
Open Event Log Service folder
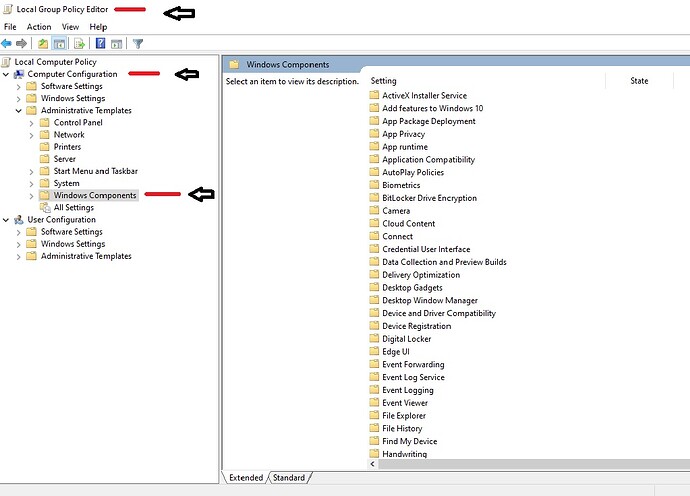point(413,377)
